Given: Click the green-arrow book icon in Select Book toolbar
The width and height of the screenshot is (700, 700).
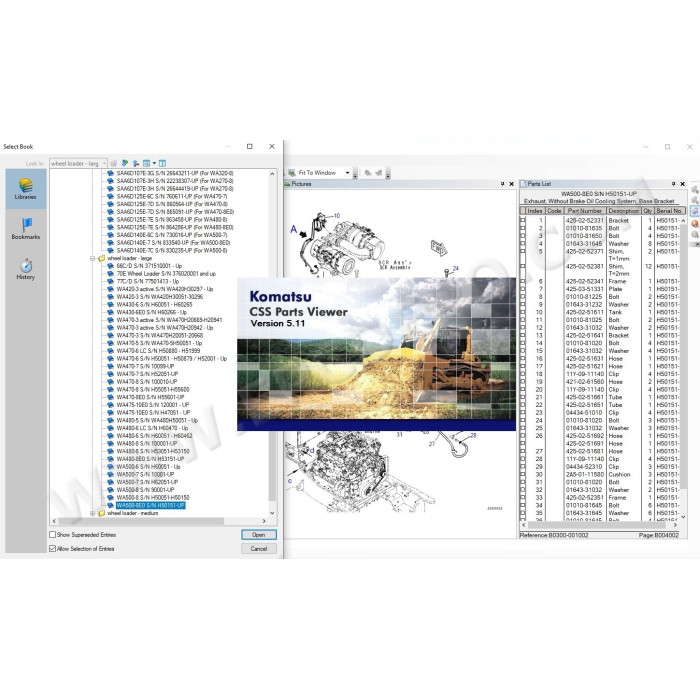Looking at the screenshot, I should 125,163.
